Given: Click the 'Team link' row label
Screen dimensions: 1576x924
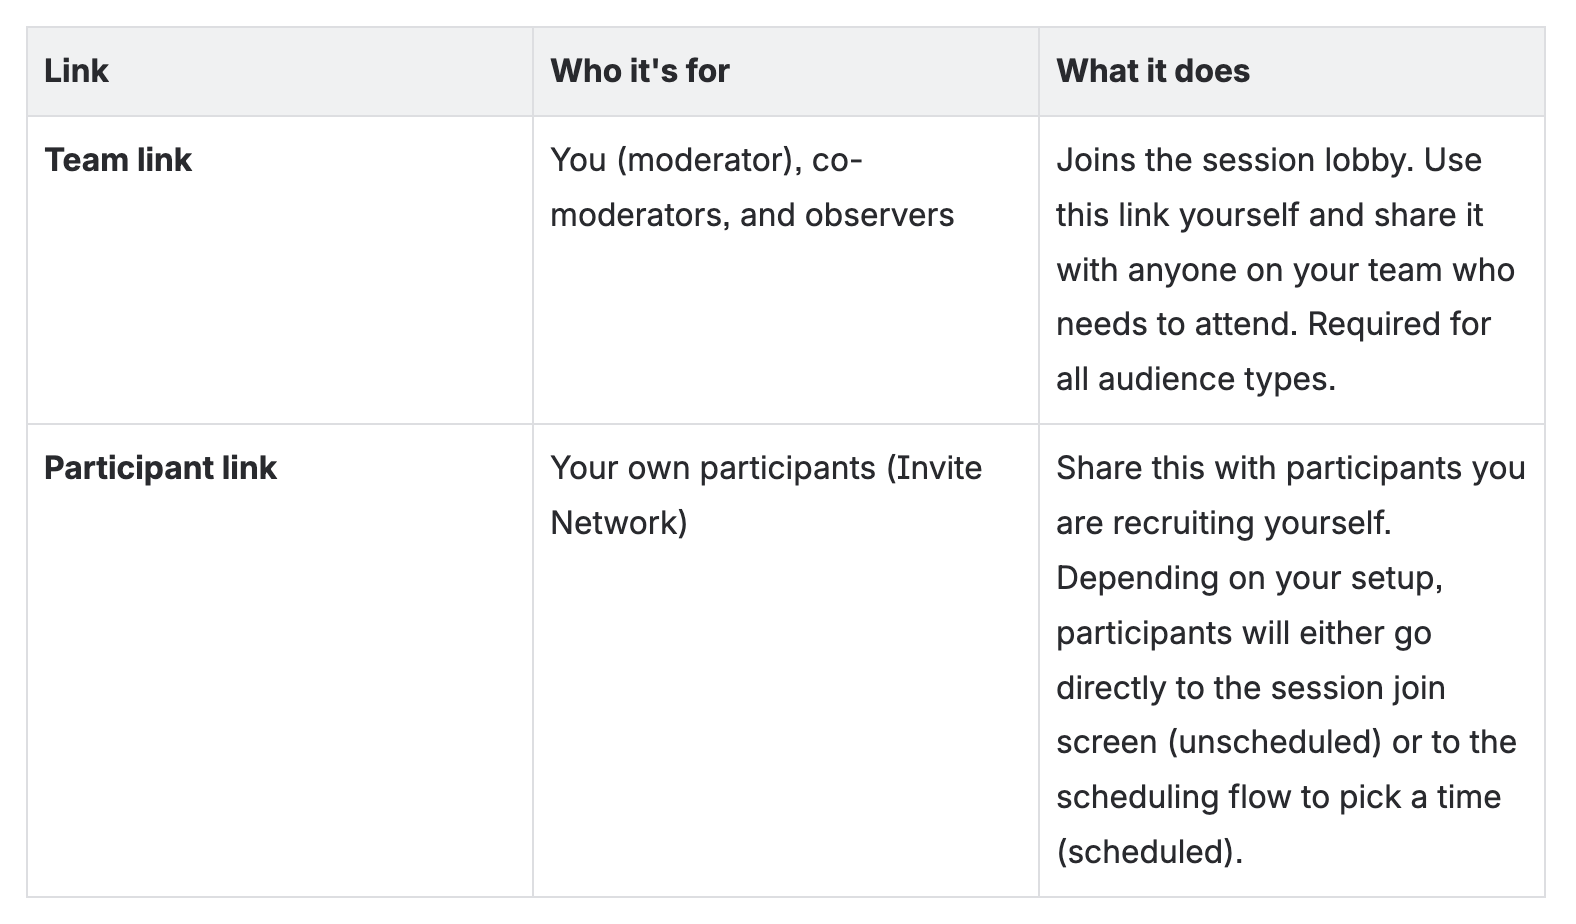Looking at the screenshot, I should point(118,160).
